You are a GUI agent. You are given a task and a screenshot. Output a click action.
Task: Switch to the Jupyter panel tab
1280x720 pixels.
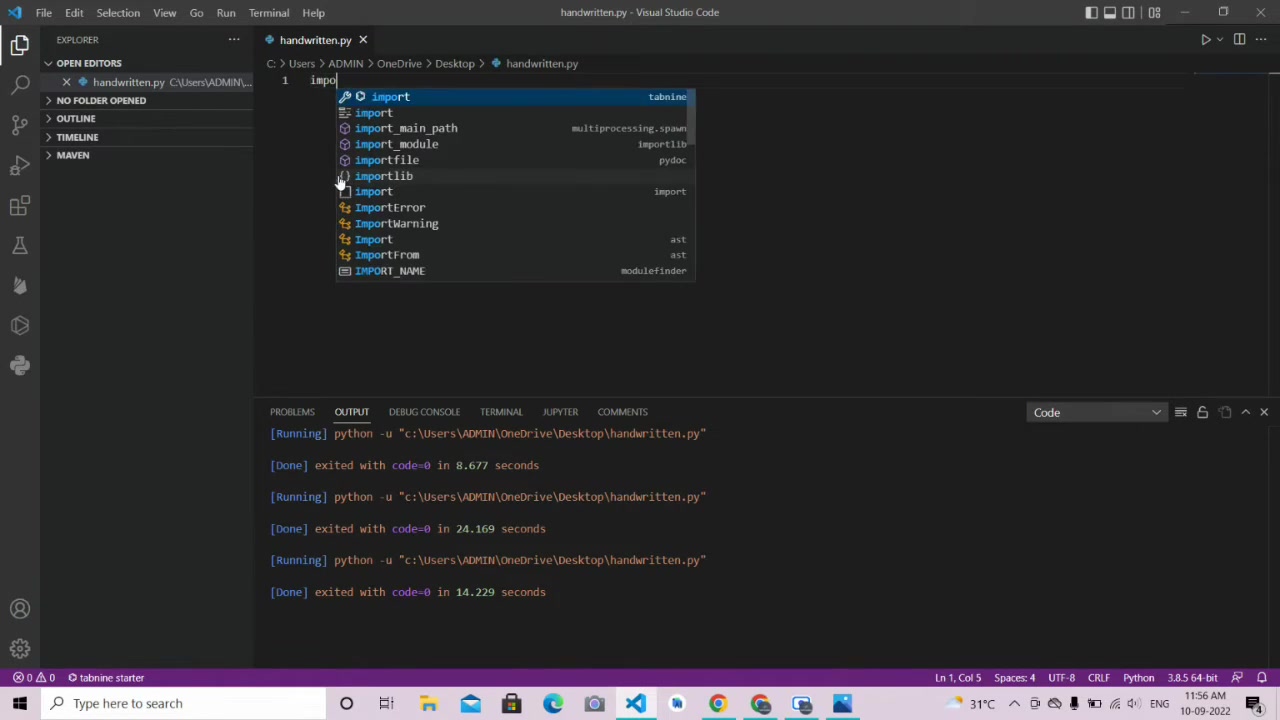(560, 412)
